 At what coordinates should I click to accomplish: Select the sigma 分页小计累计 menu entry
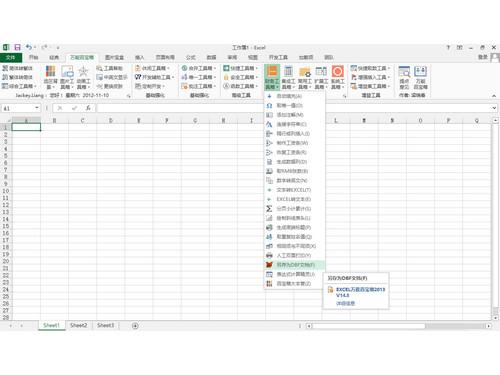click(294, 209)
